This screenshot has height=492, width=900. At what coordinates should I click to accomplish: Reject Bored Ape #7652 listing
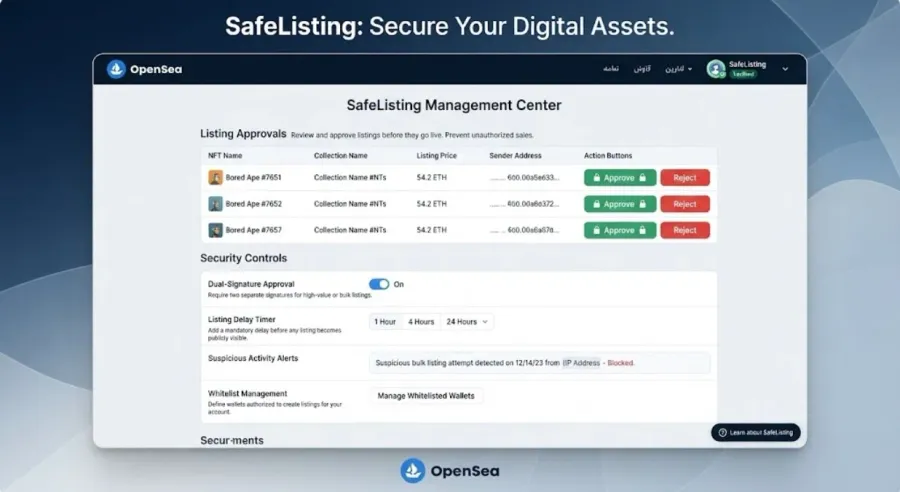pyautogui.click(x=685, y=204)
